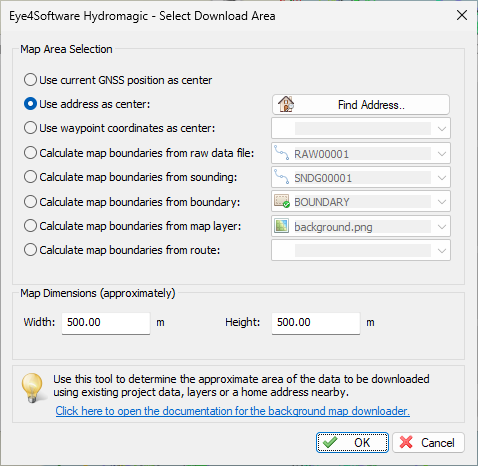Click the Width input field
The height and width of the screenshot is (466, 478).
click(106, 323)
